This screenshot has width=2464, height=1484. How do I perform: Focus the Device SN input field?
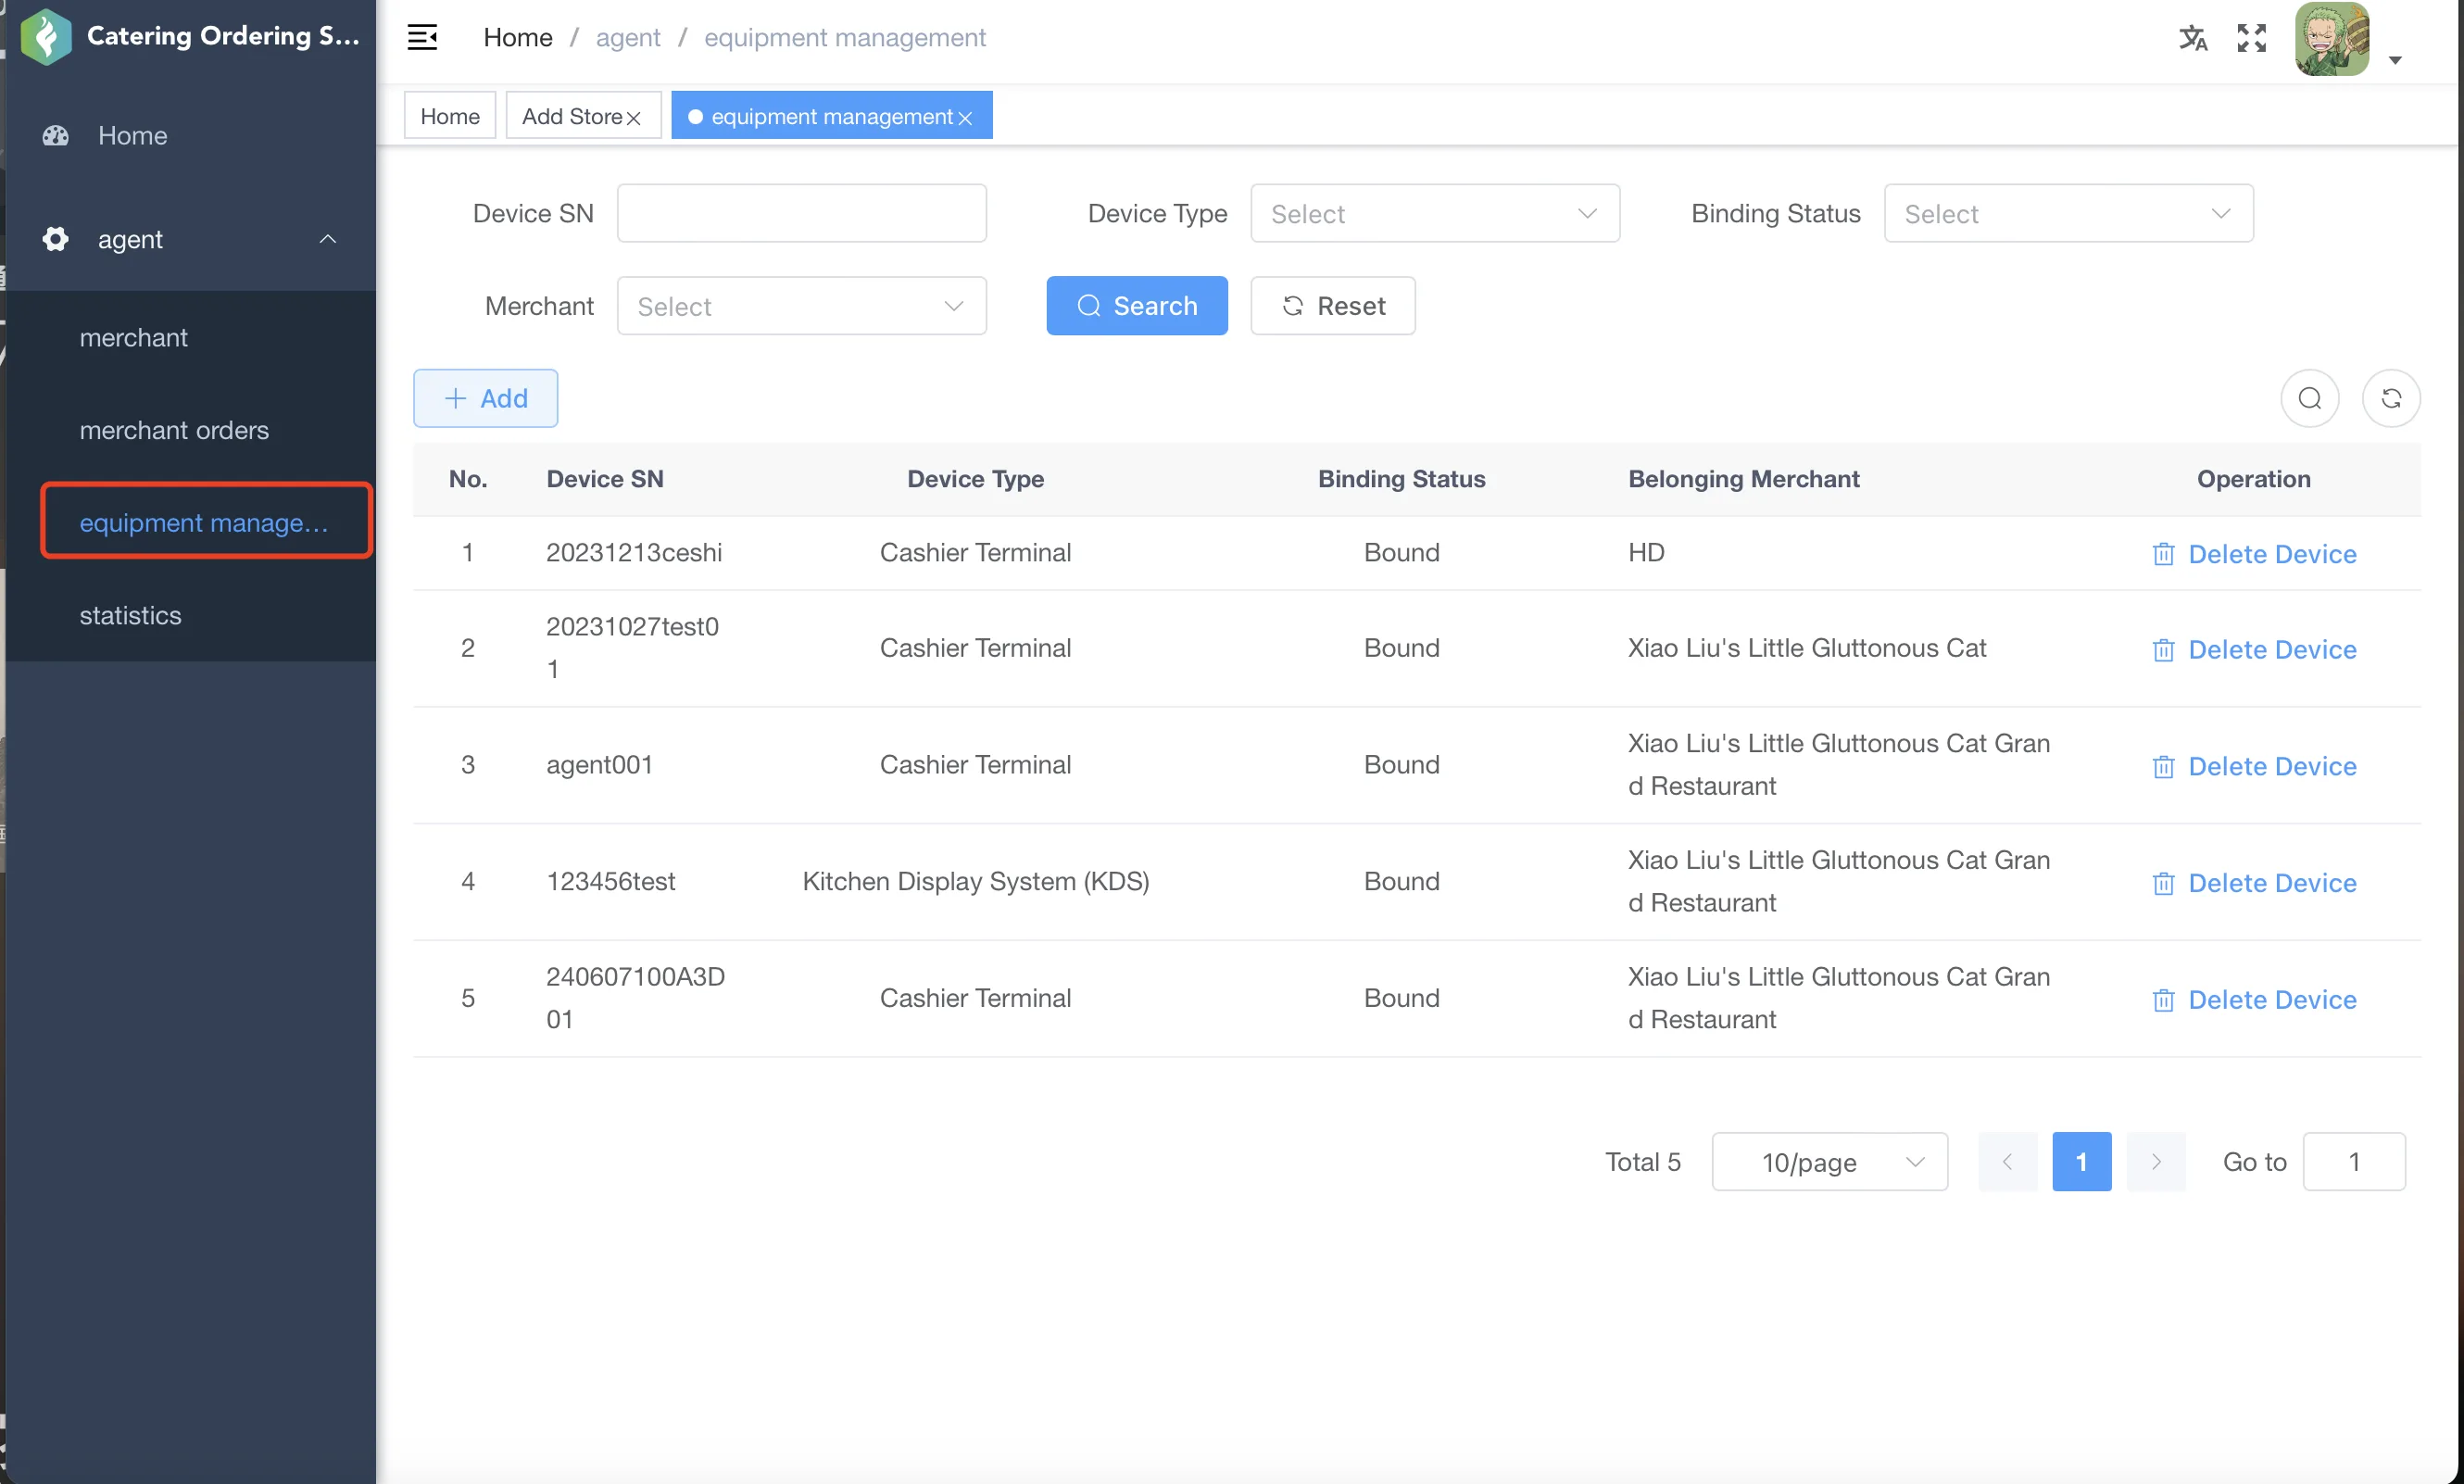802,213
